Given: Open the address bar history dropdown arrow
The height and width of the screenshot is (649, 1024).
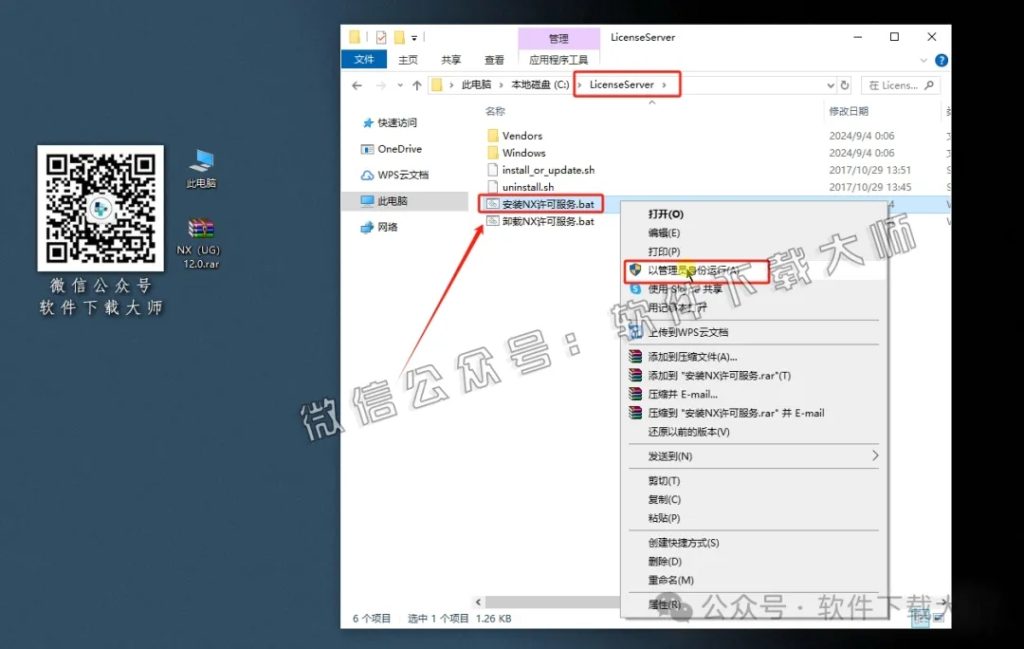Looking at the screenshot, I should (x=830, y=84).
